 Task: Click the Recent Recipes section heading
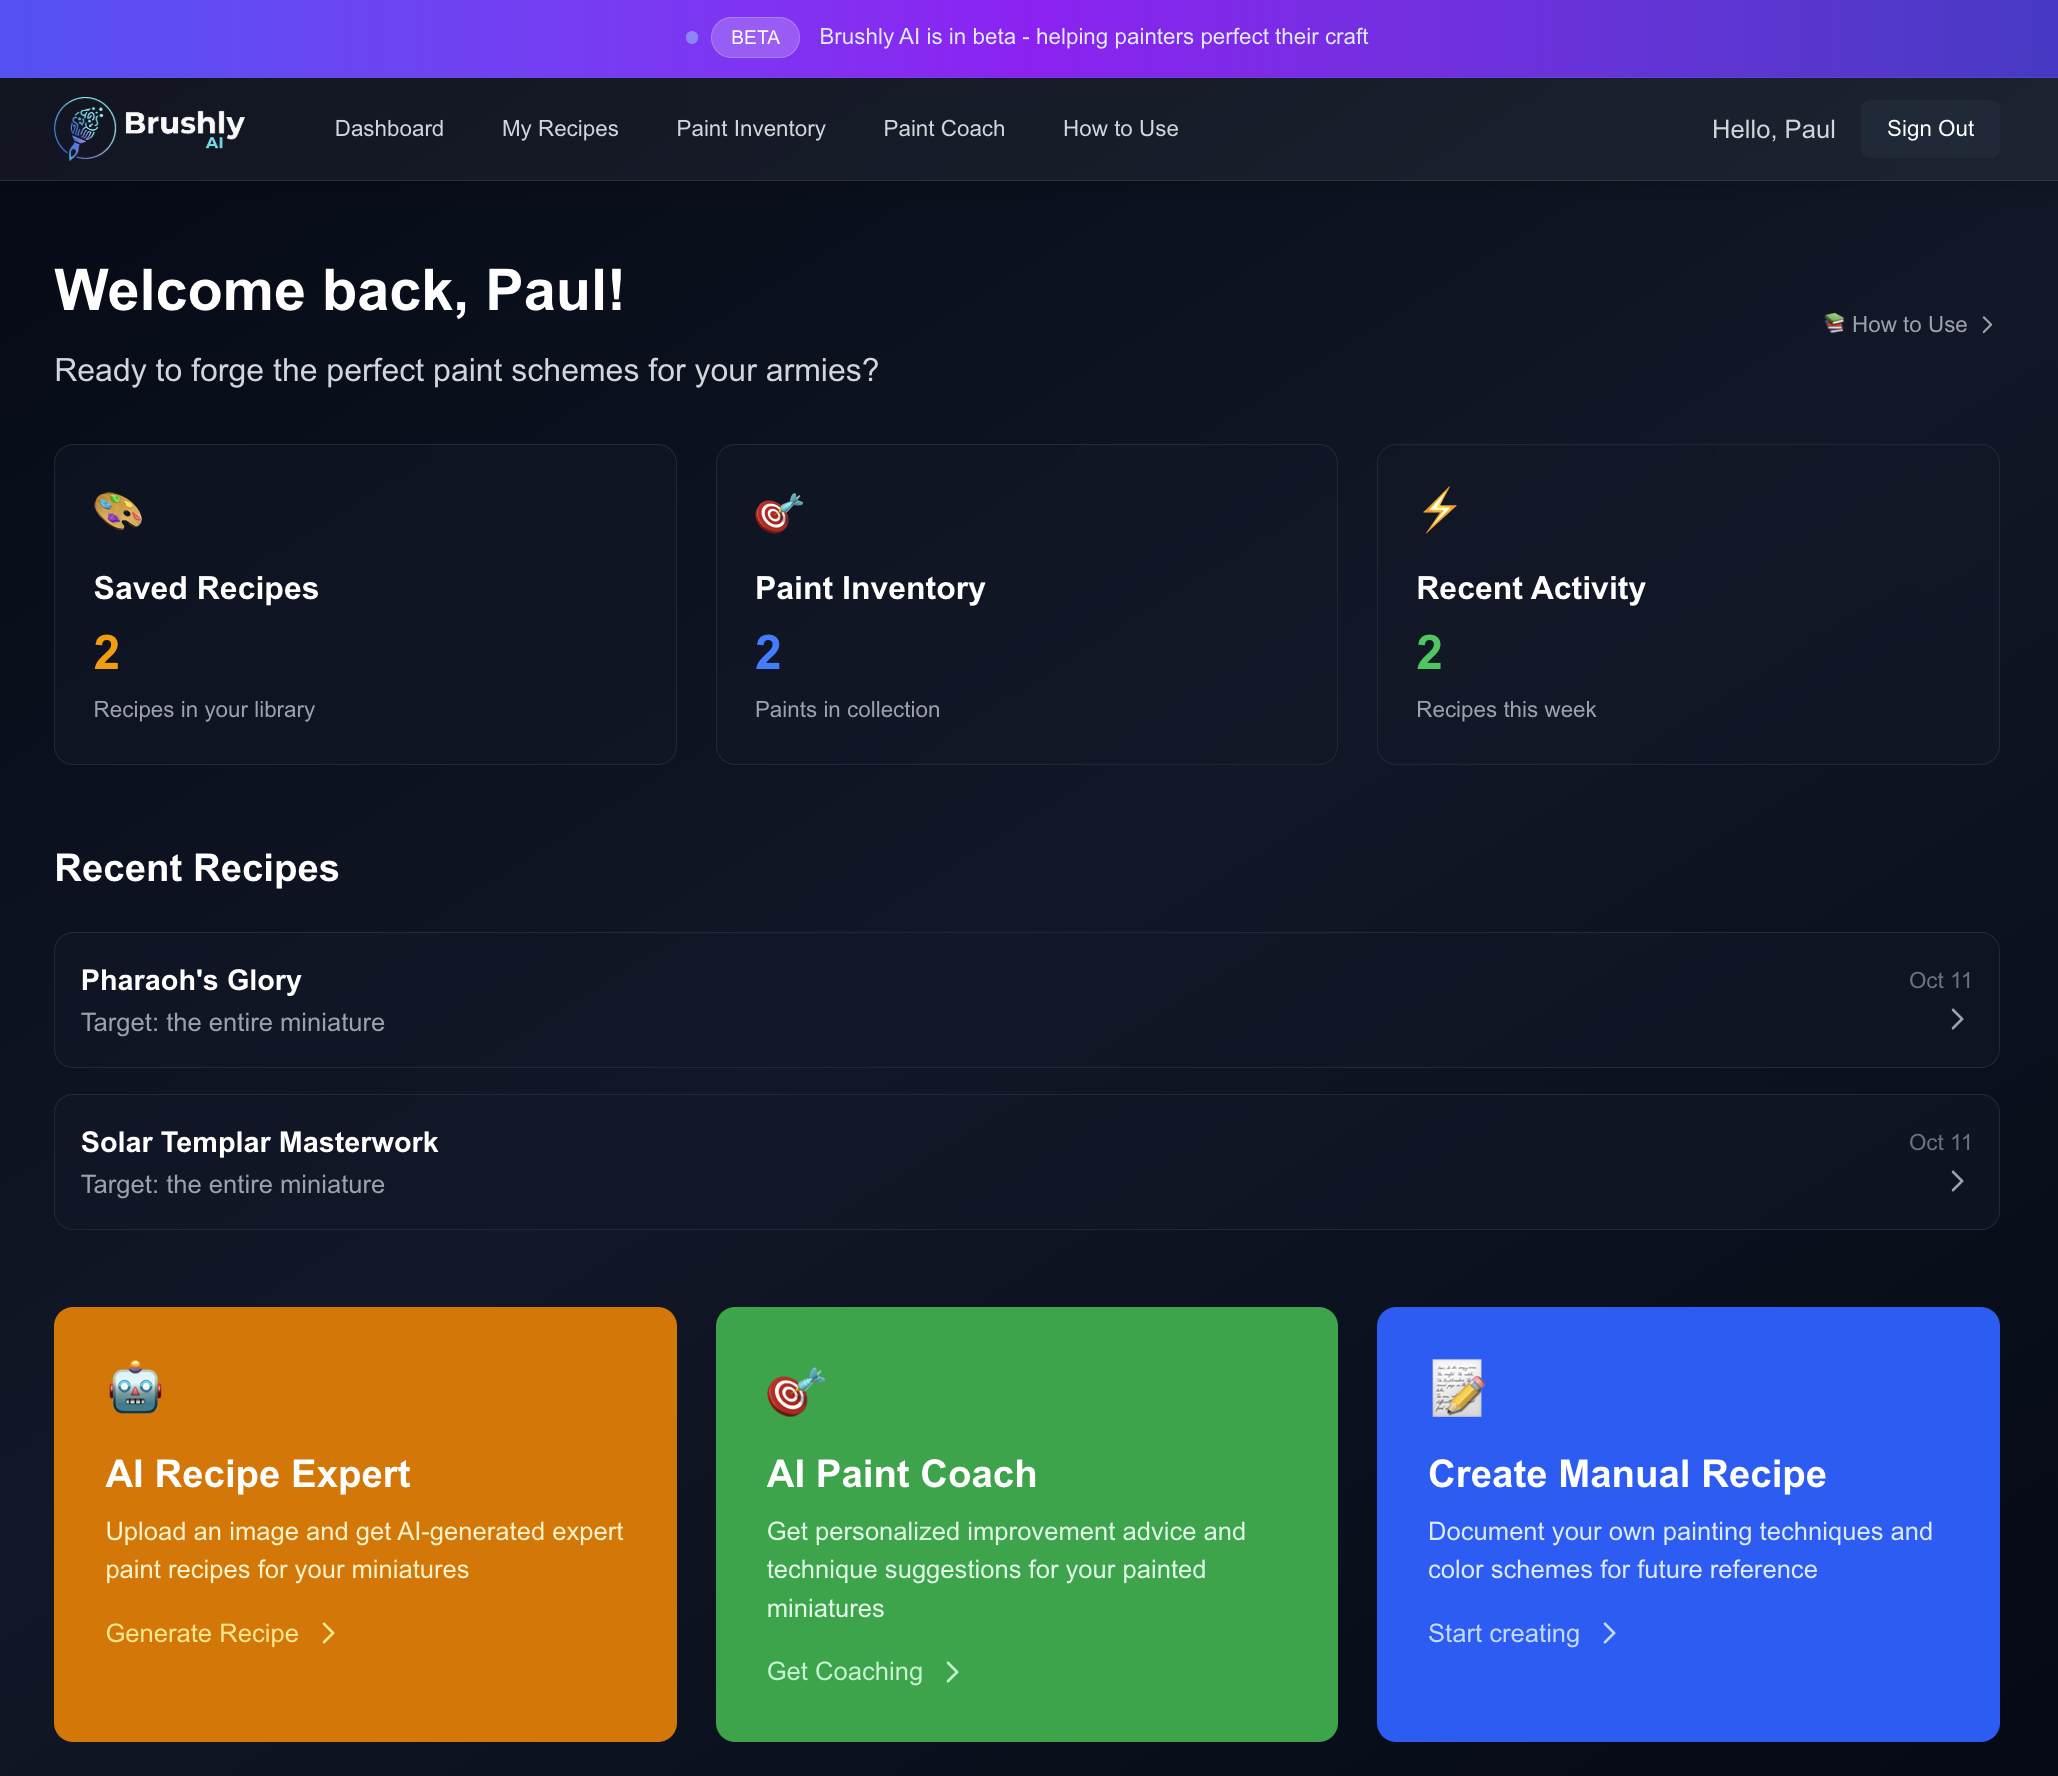197,868
